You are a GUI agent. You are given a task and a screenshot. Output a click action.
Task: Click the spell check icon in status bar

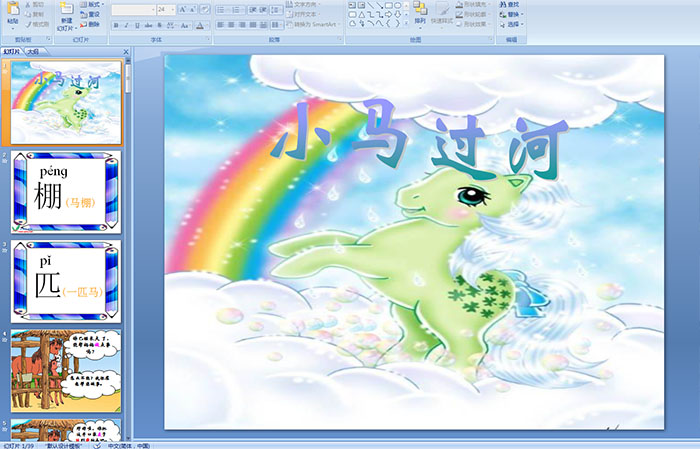pyautogui.click(x=97, y=445)
